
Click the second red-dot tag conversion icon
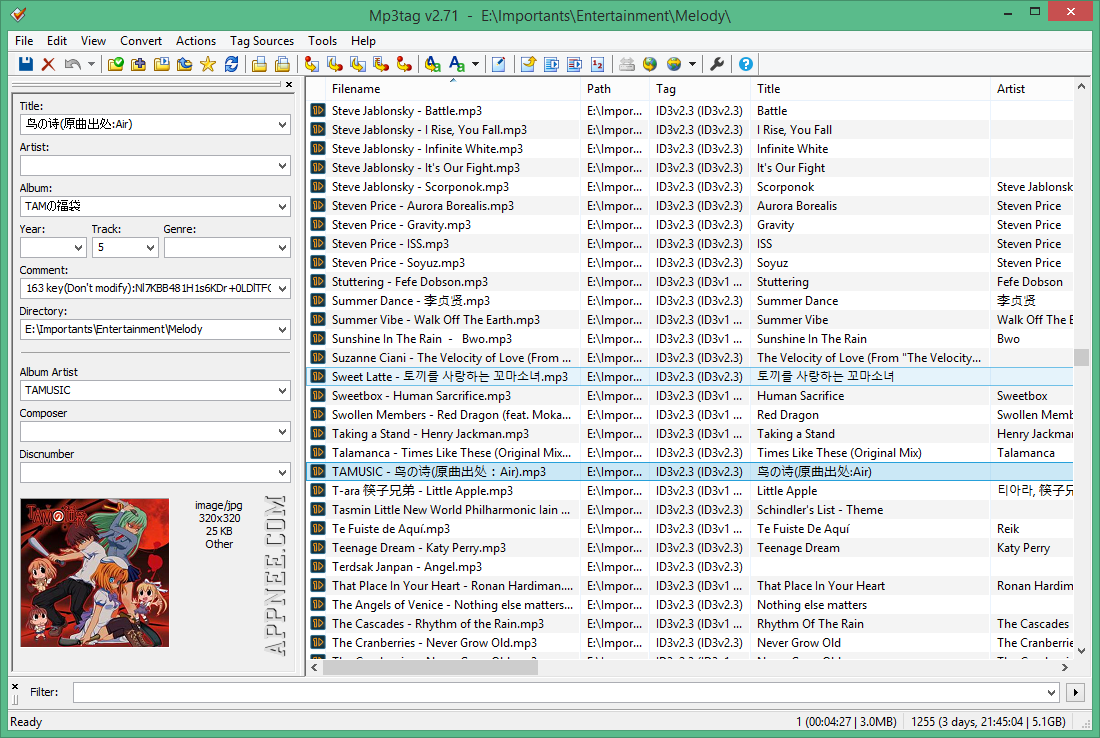coord(335,64)
